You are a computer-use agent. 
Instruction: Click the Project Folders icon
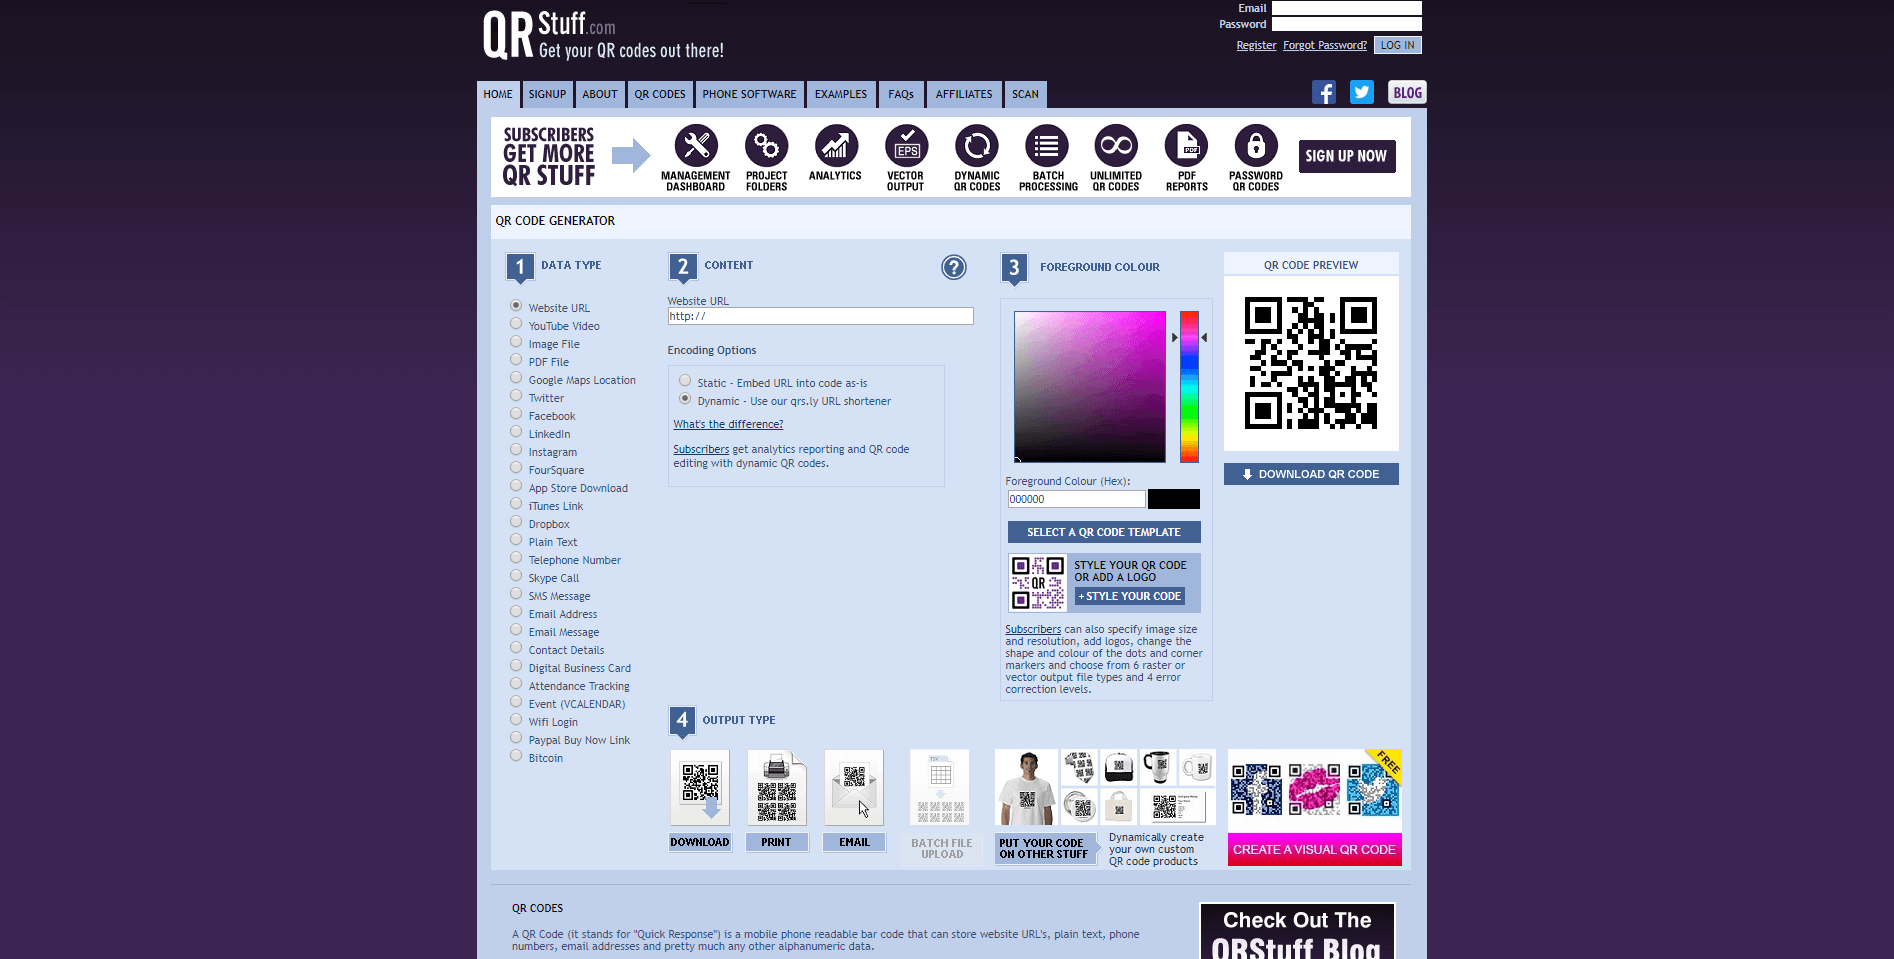point(766,146)
